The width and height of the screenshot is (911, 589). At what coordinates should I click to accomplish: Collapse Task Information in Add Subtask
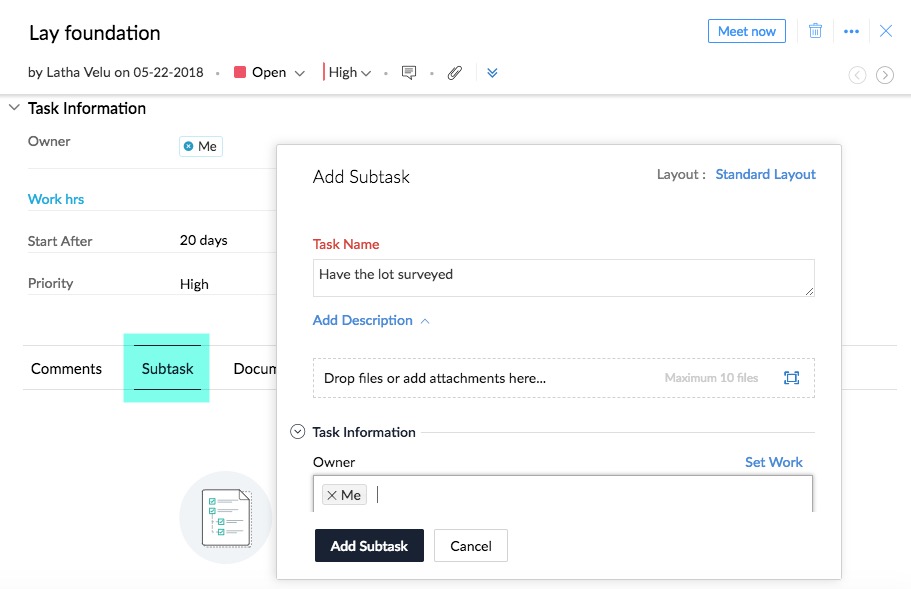297,432
